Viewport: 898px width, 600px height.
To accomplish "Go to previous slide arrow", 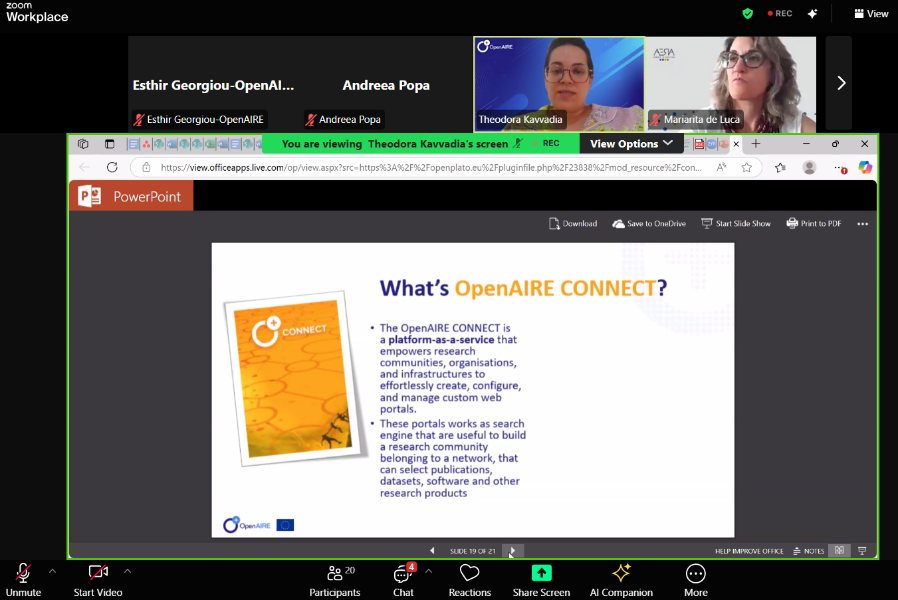I will point(432,551).
